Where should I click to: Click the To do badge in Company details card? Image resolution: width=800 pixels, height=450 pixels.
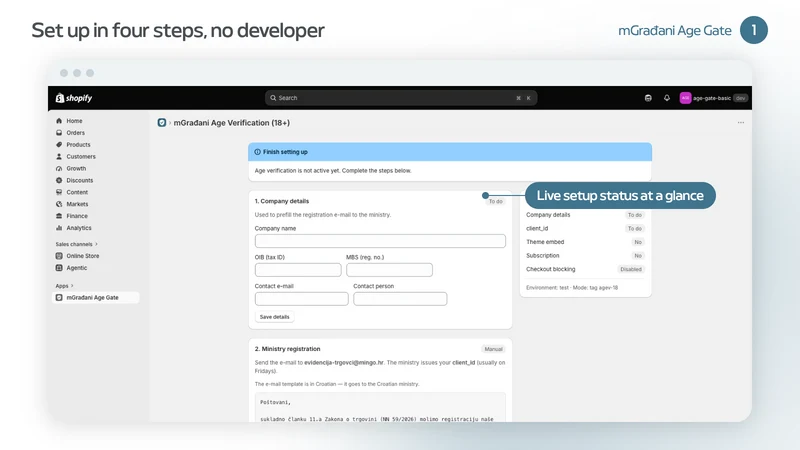[x=495, y=202]
